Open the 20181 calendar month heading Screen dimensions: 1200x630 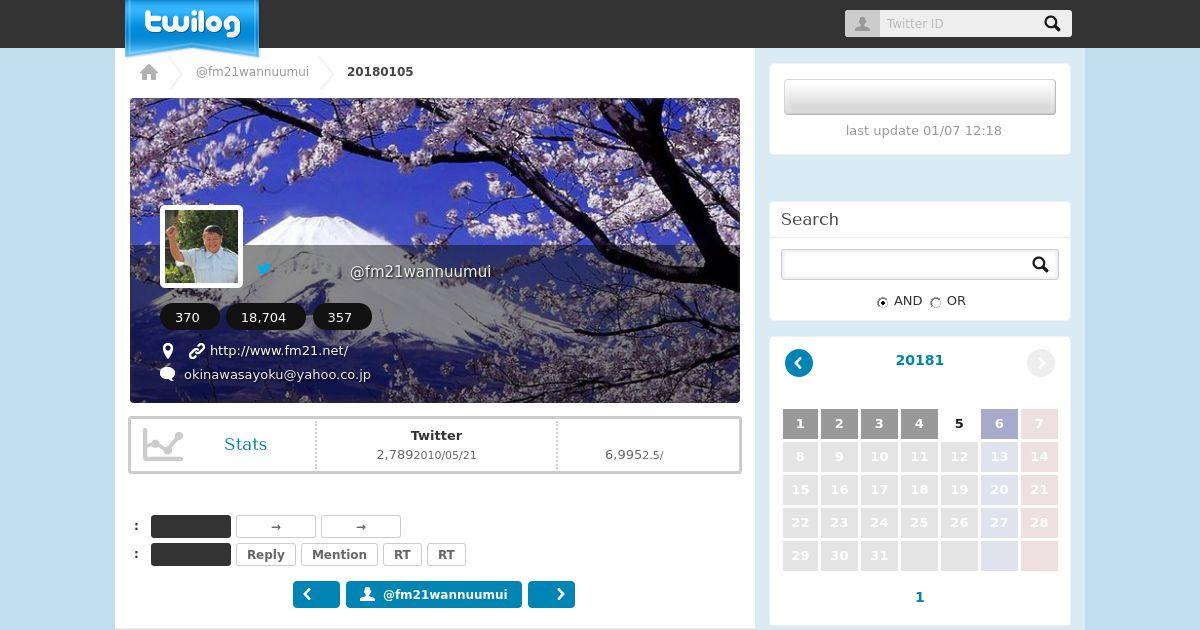[920, 360]
